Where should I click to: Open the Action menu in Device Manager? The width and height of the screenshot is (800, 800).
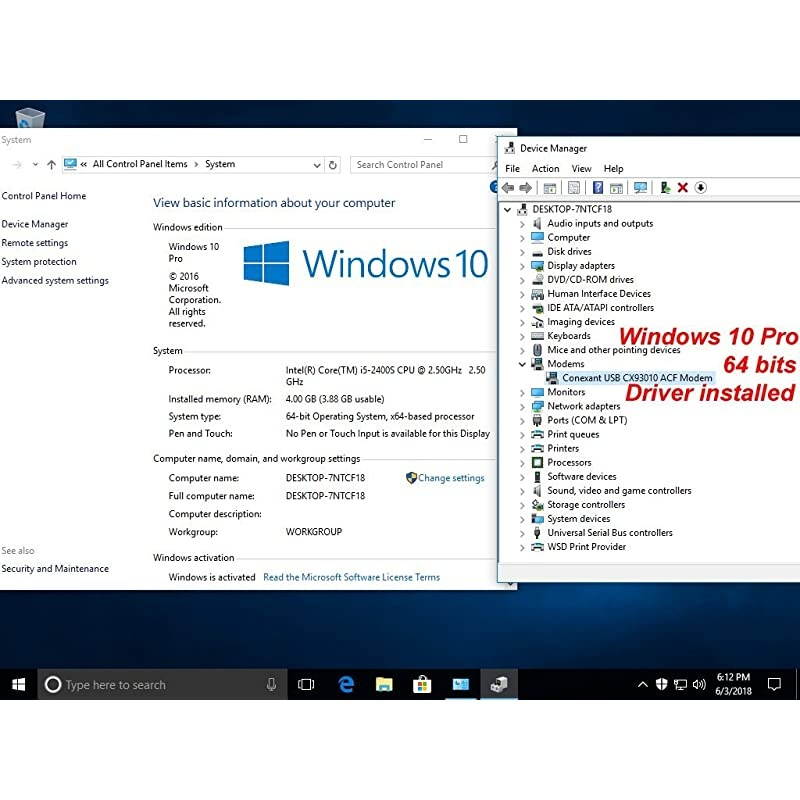545,169
